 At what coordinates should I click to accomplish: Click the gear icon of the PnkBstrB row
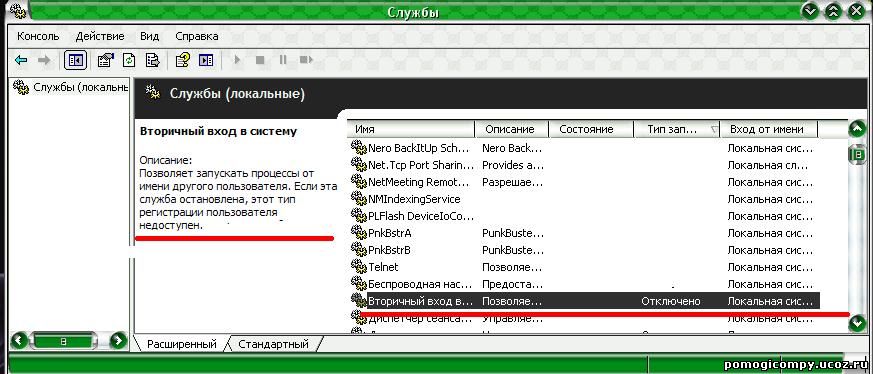point(359,249)
